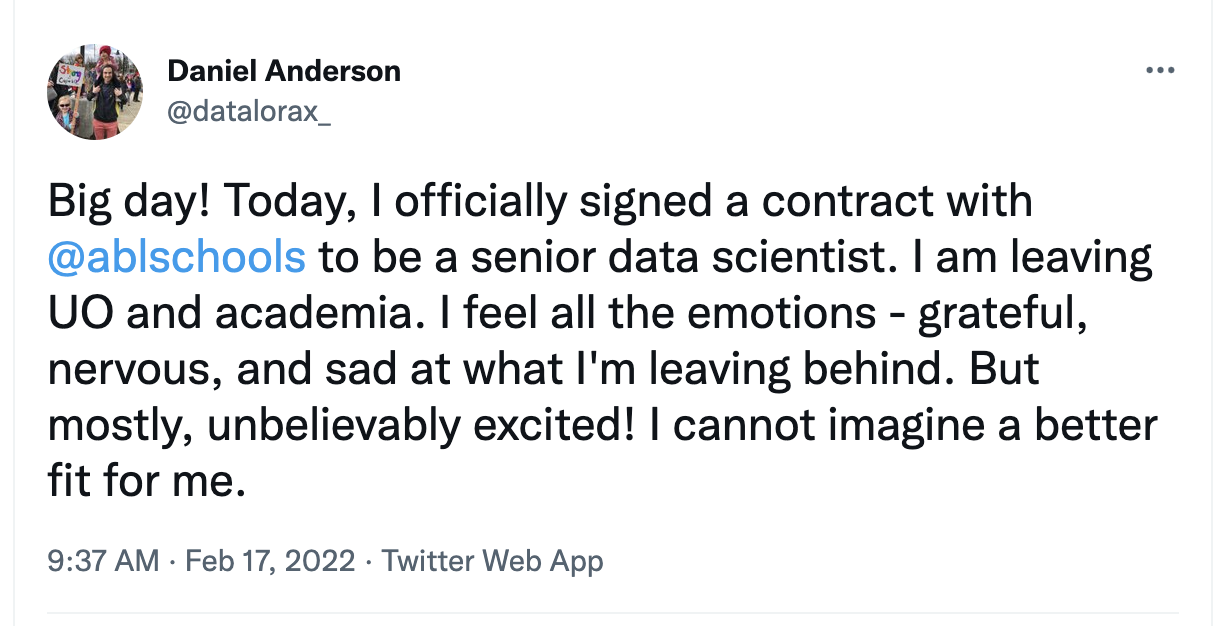The width and height of the screenshot is (1220, 626).
Task: Click Daniel Anderson's profile photo
Action: pyautogui.click(x=94, y=92)
